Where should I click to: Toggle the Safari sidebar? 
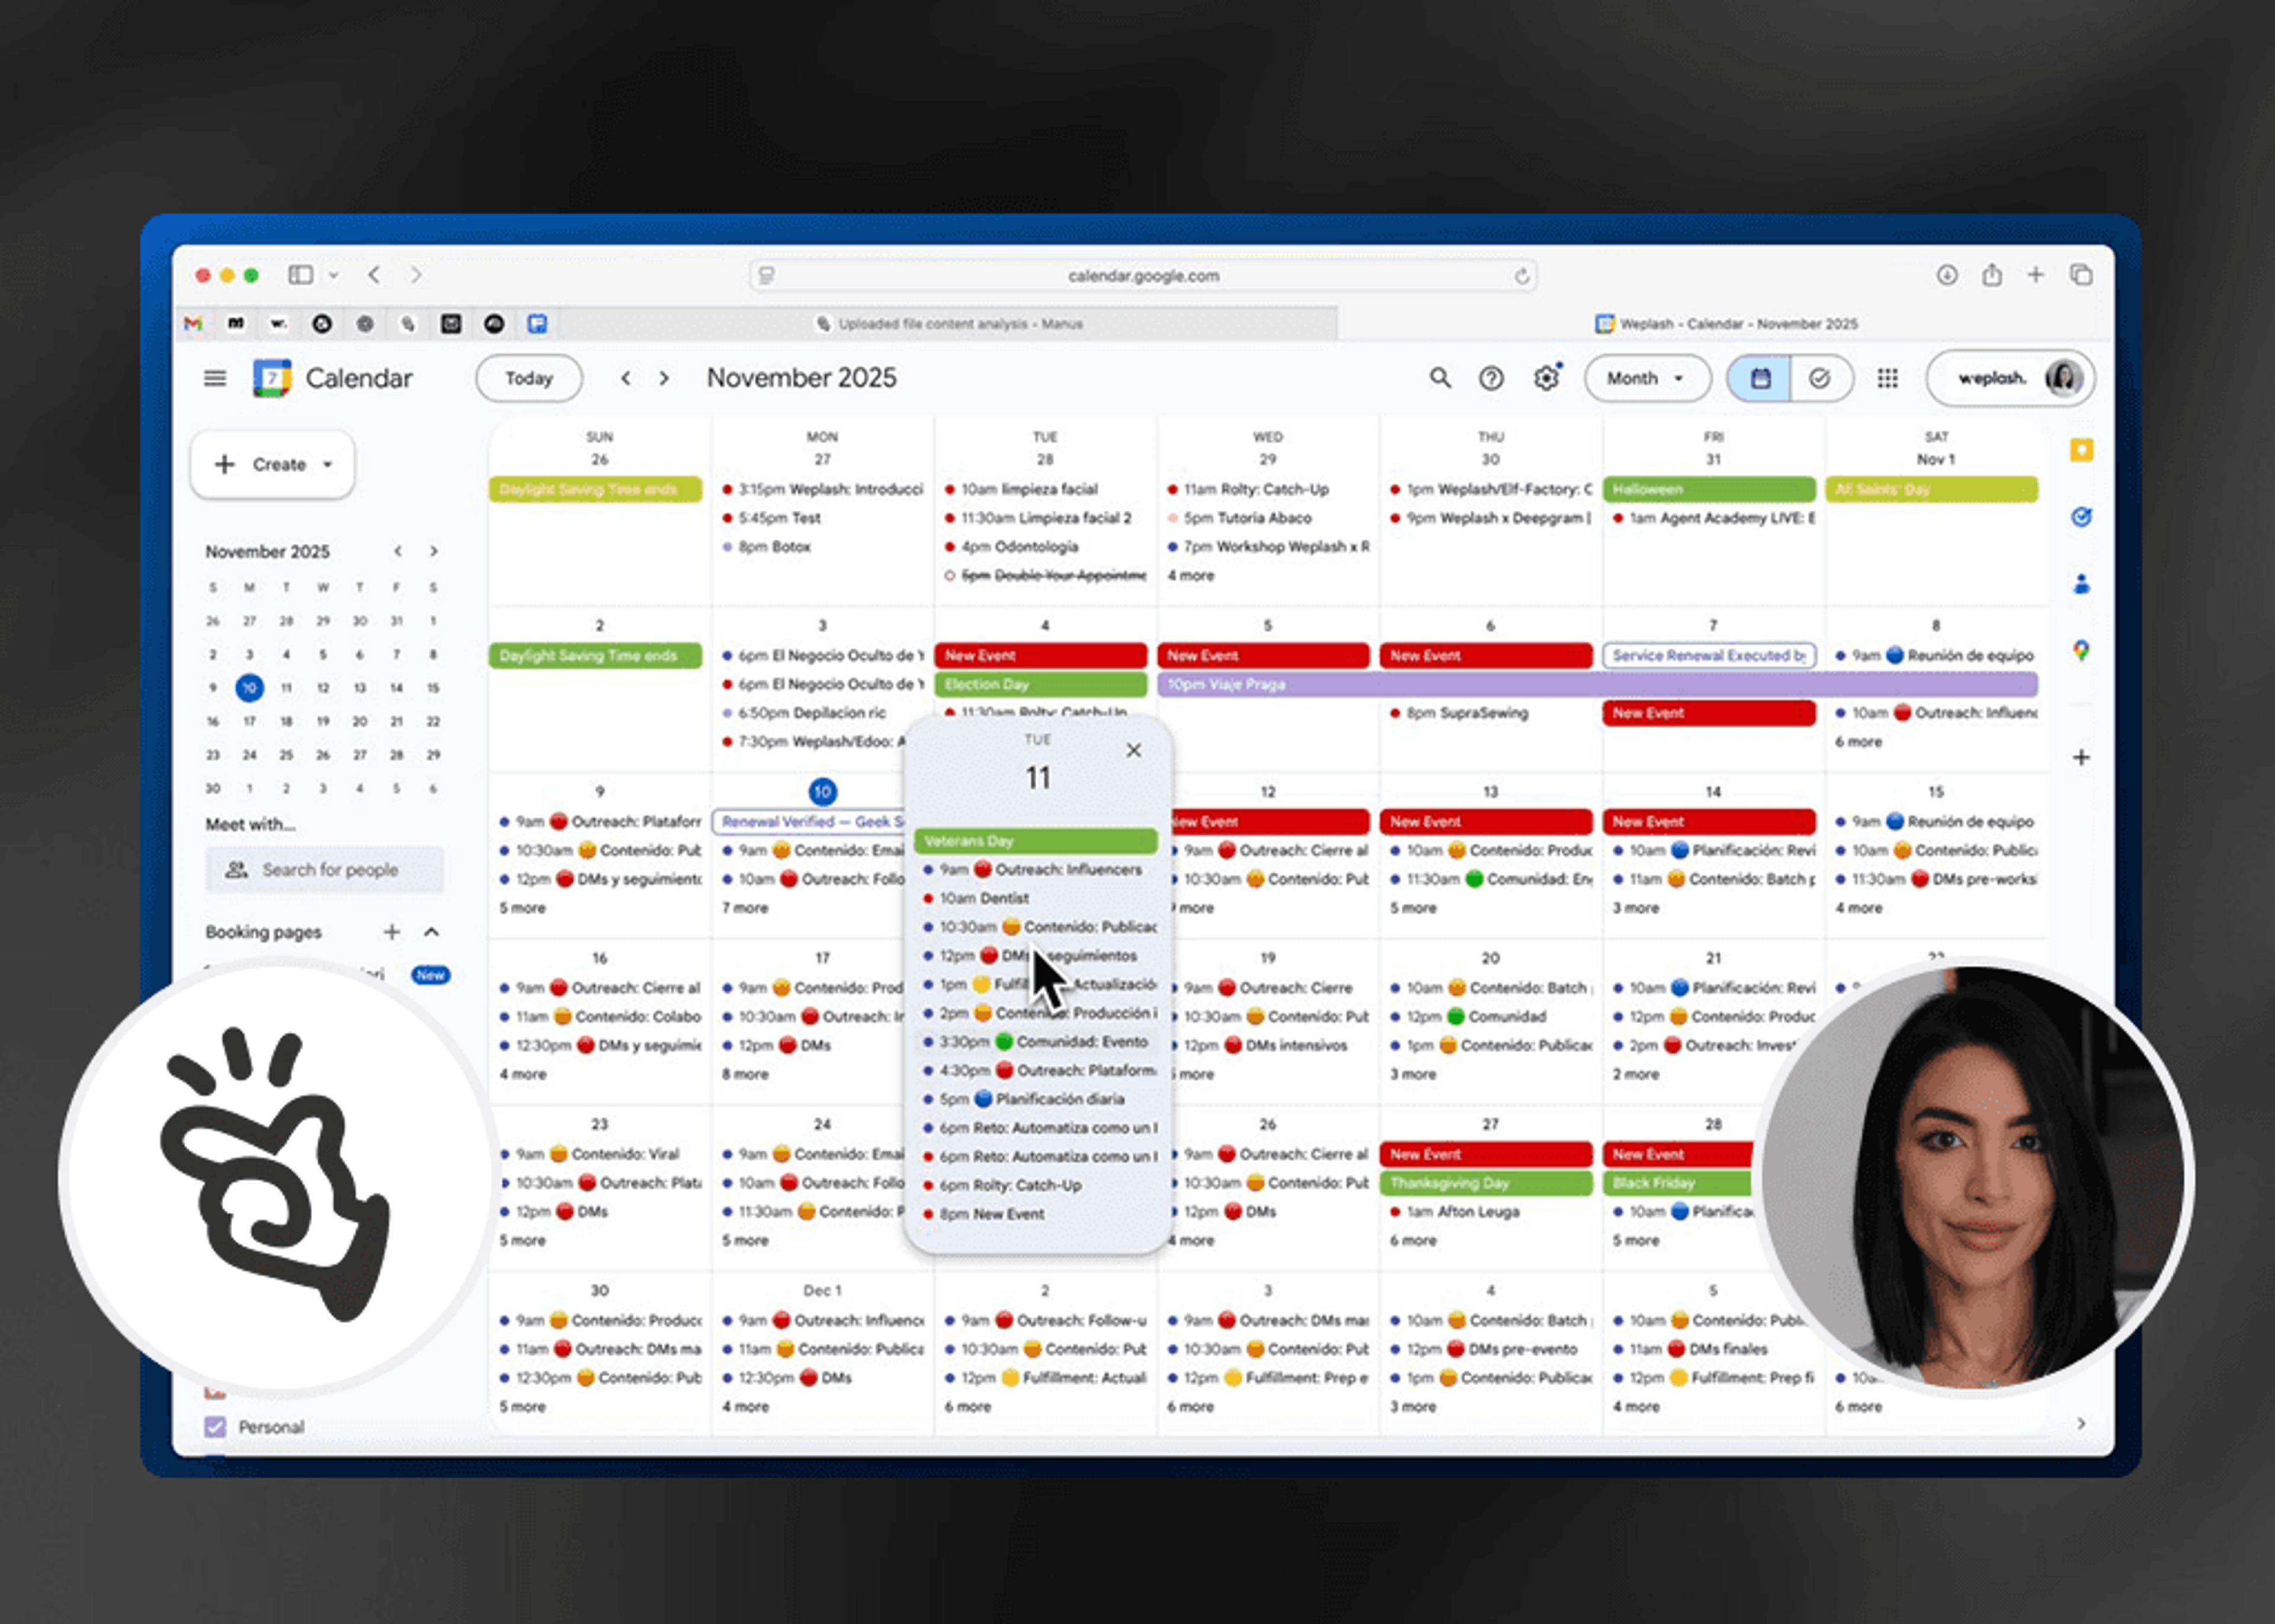300,275
